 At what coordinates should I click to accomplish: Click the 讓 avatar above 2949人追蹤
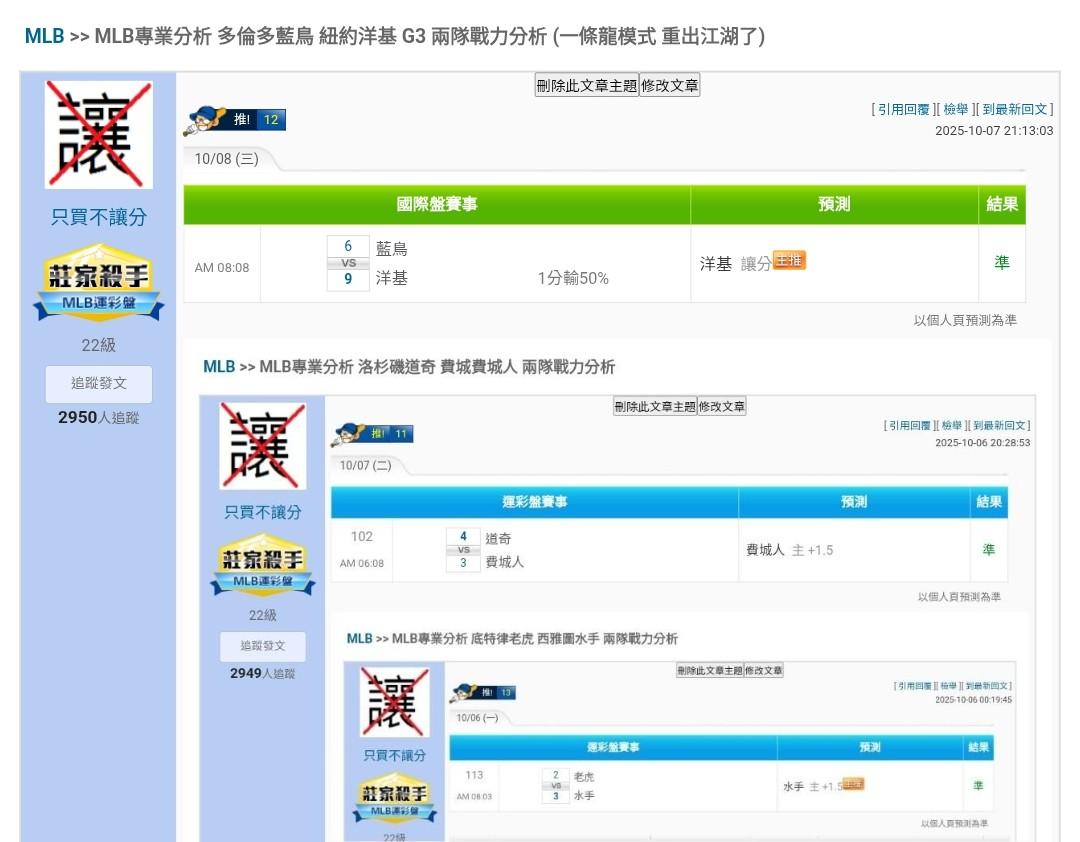click(x=262, y=446)
